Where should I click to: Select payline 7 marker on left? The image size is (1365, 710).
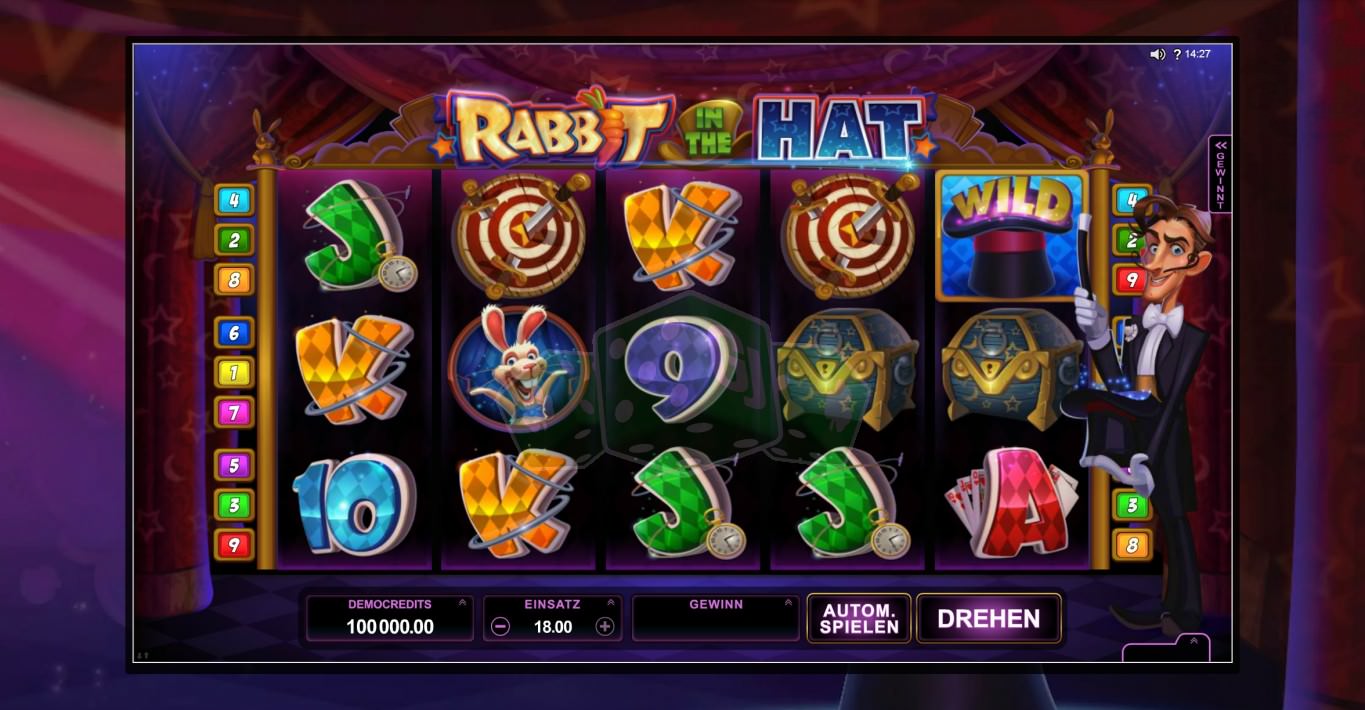(234, 412)
